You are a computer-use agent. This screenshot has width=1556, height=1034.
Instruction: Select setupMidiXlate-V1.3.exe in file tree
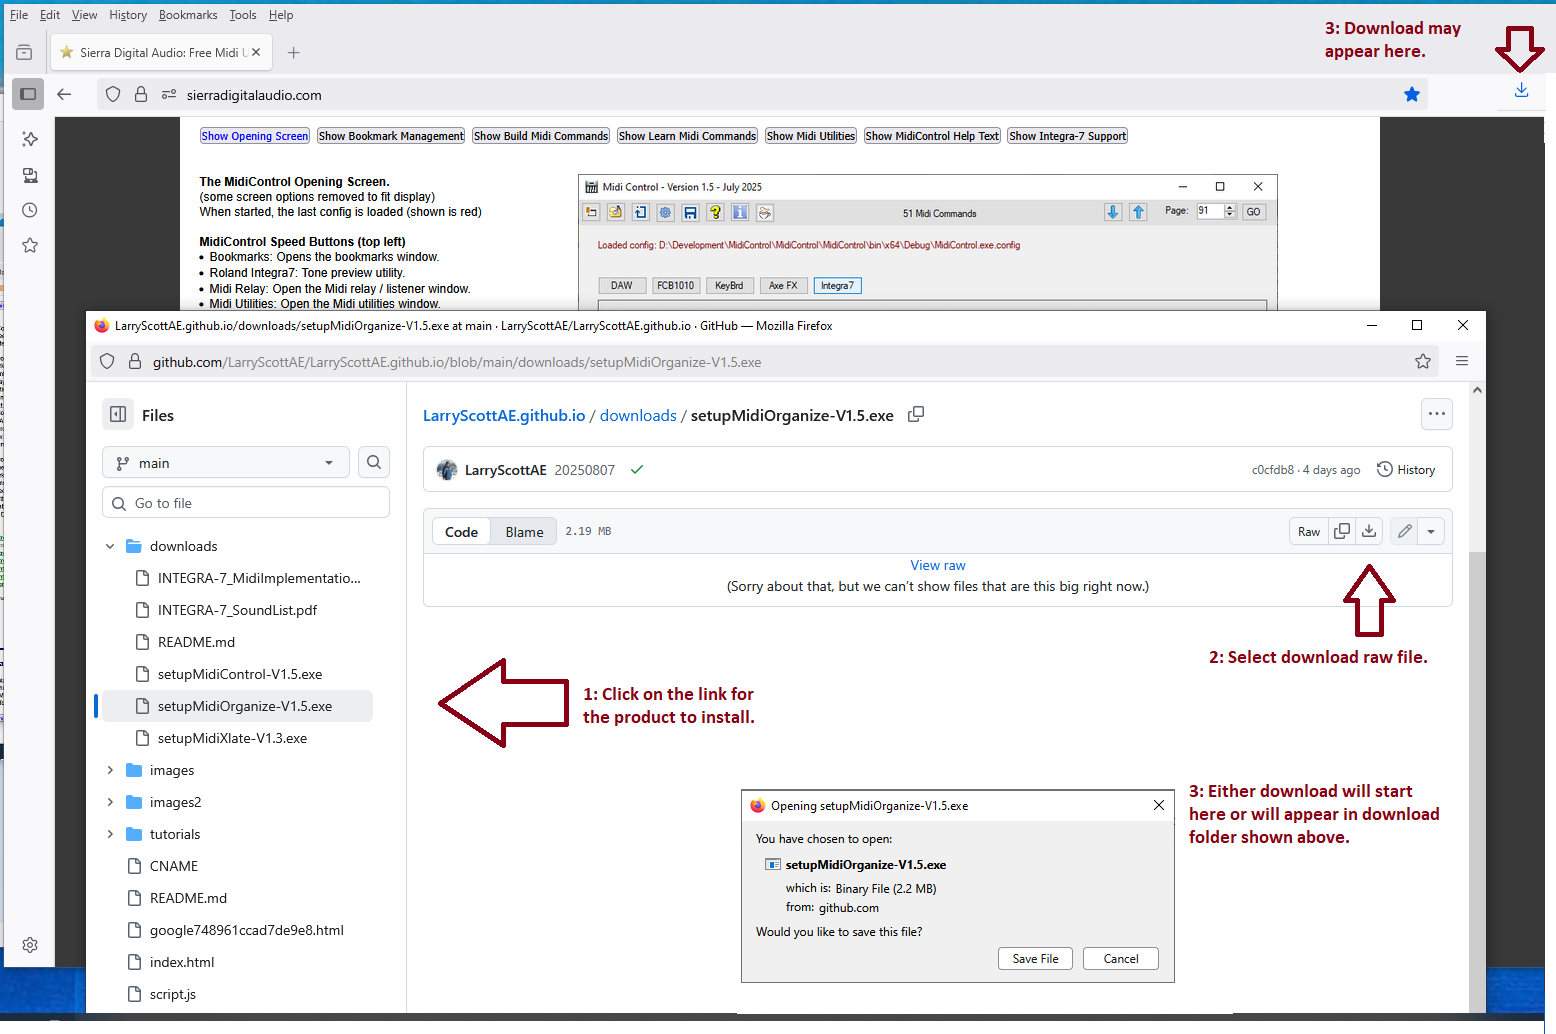pyautogui.click(x=232, y=738)
